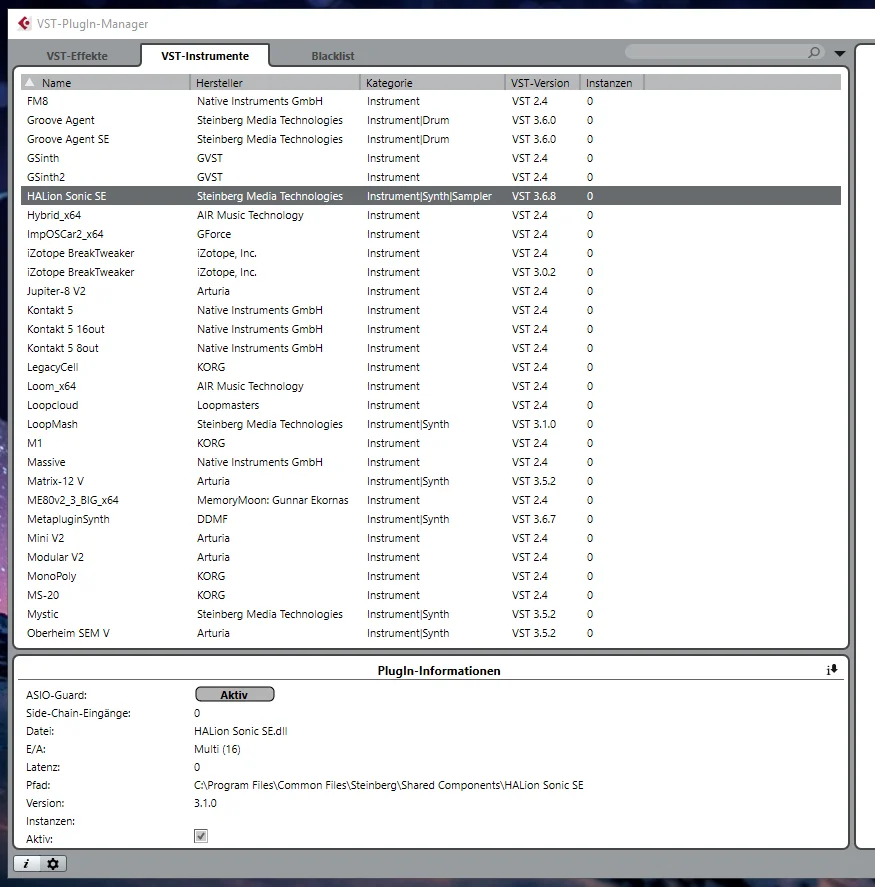Click the sort arrow in Name header
Image resolution: width=875 pixels, height=887 pixels.
(x=29, y=82)
